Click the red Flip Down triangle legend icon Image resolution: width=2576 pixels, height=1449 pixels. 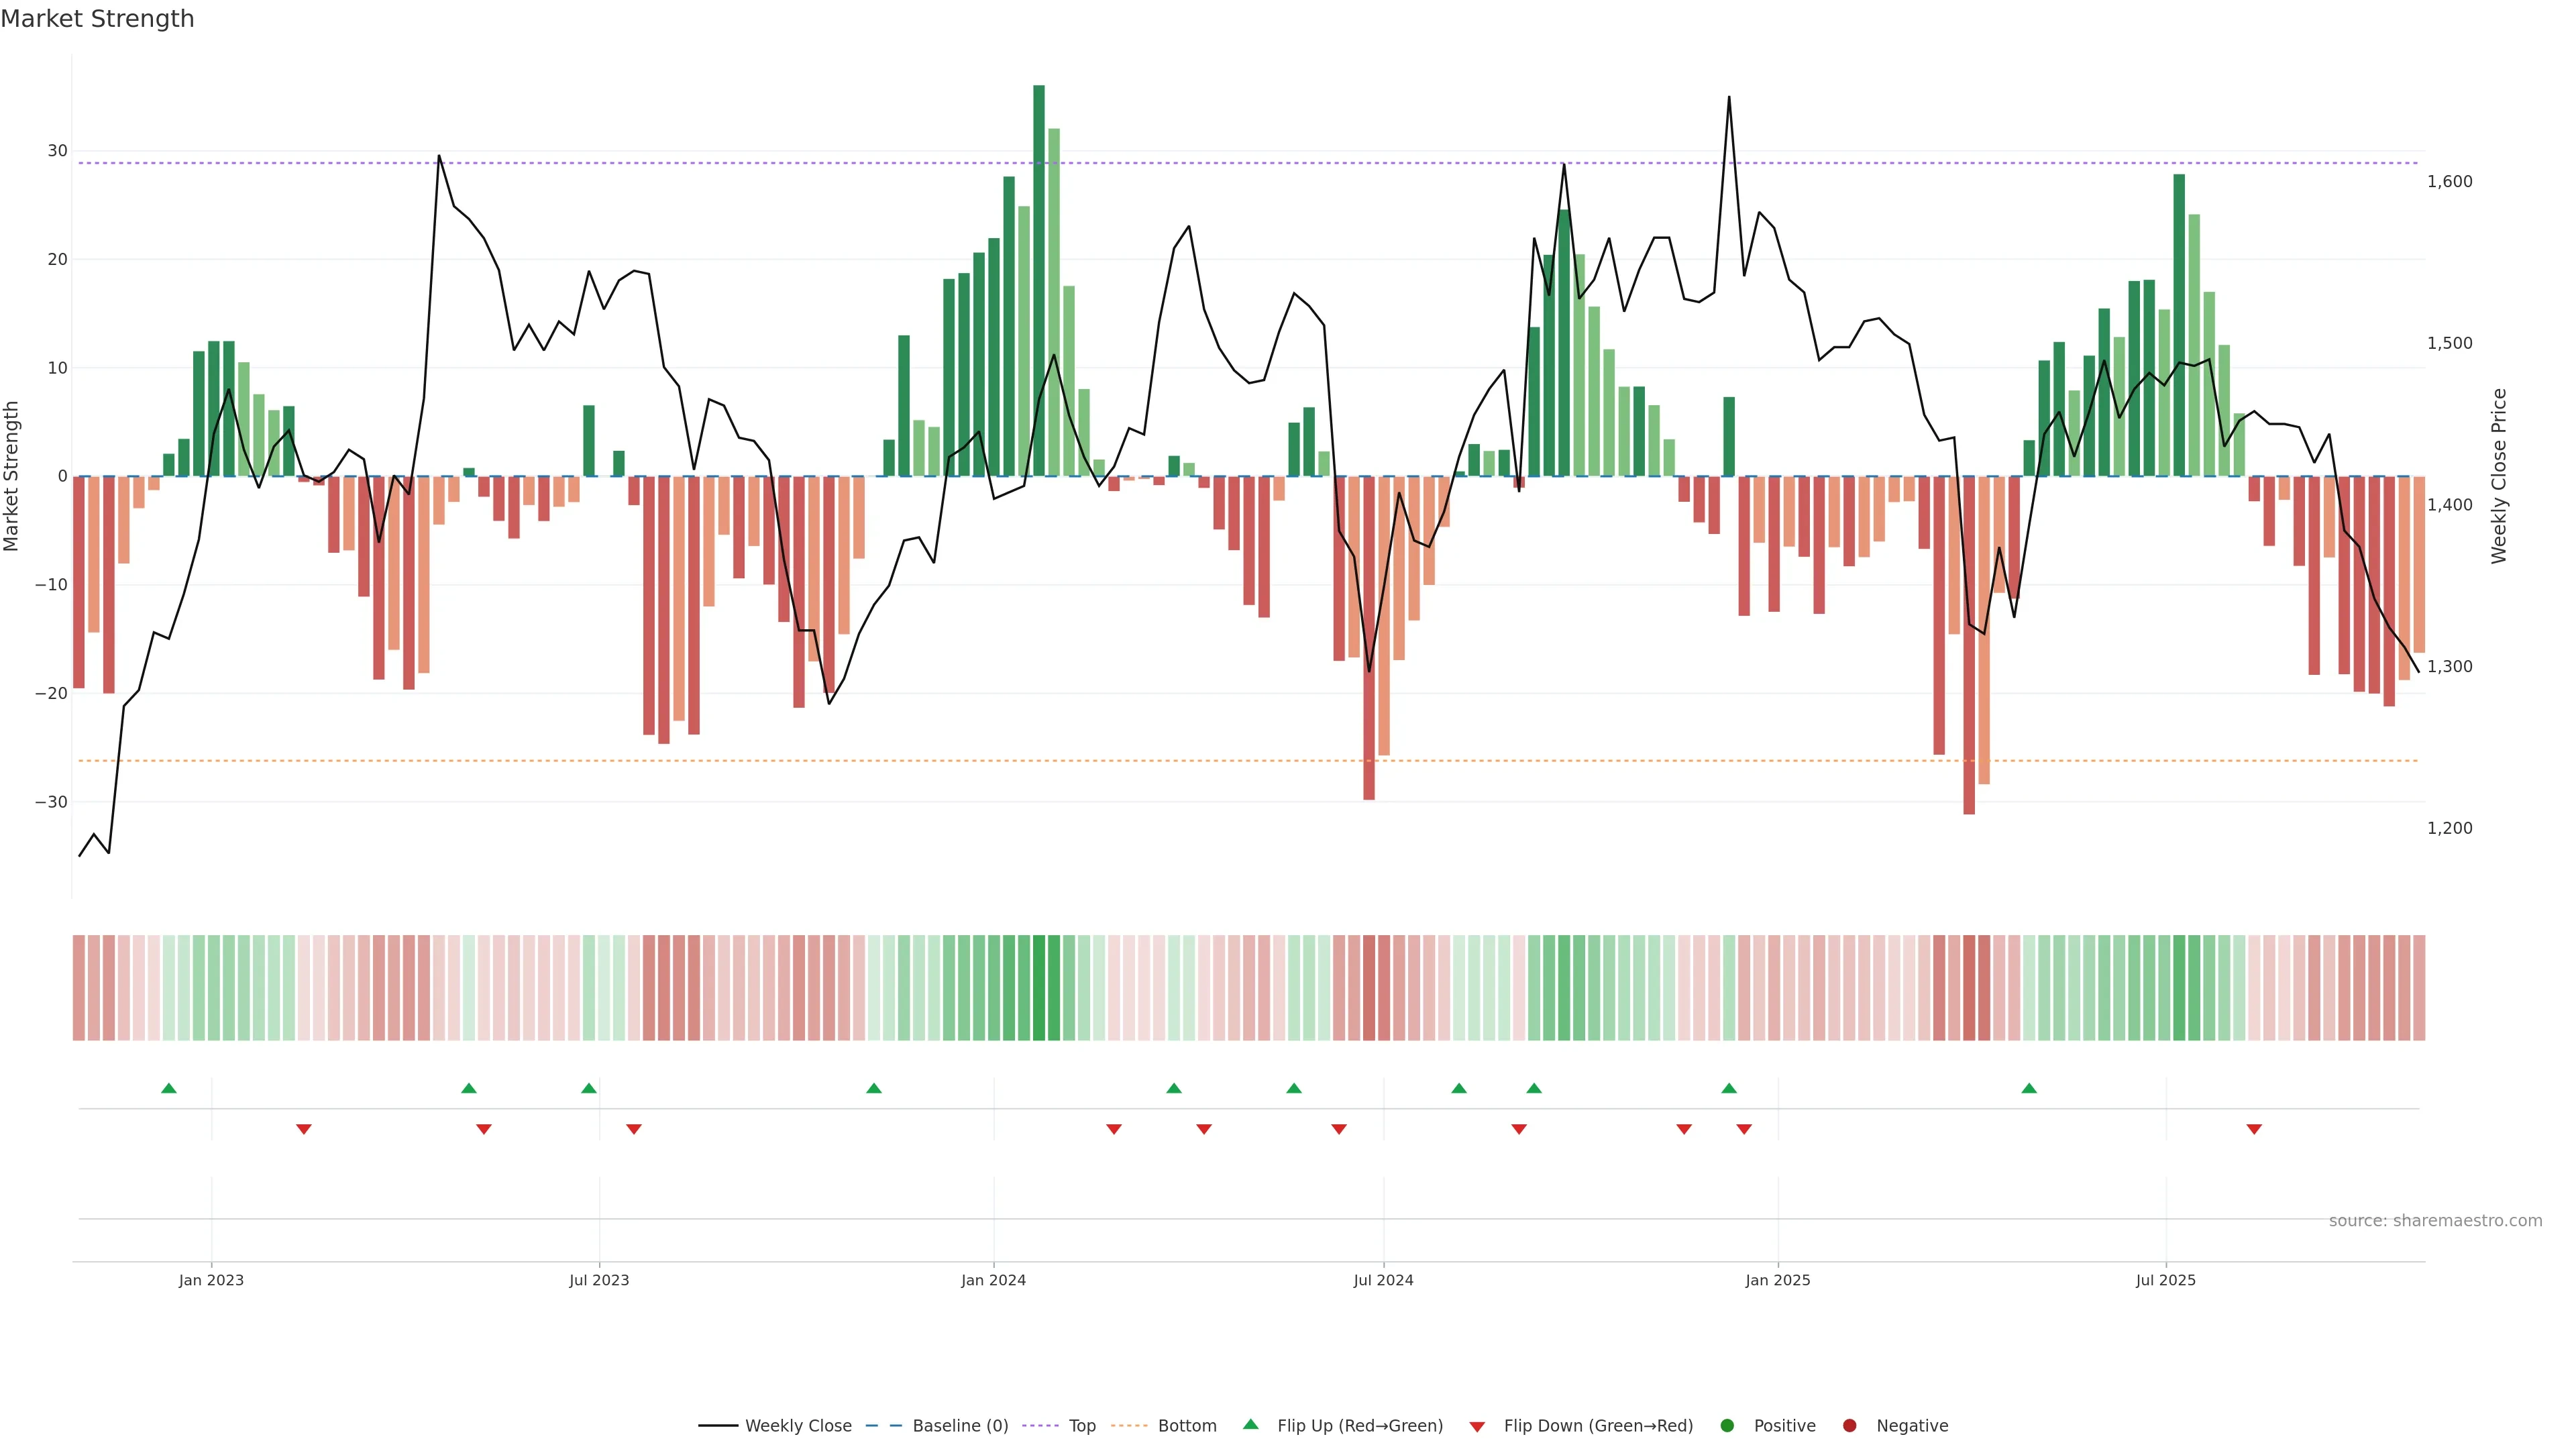tap(1477, 1427)
